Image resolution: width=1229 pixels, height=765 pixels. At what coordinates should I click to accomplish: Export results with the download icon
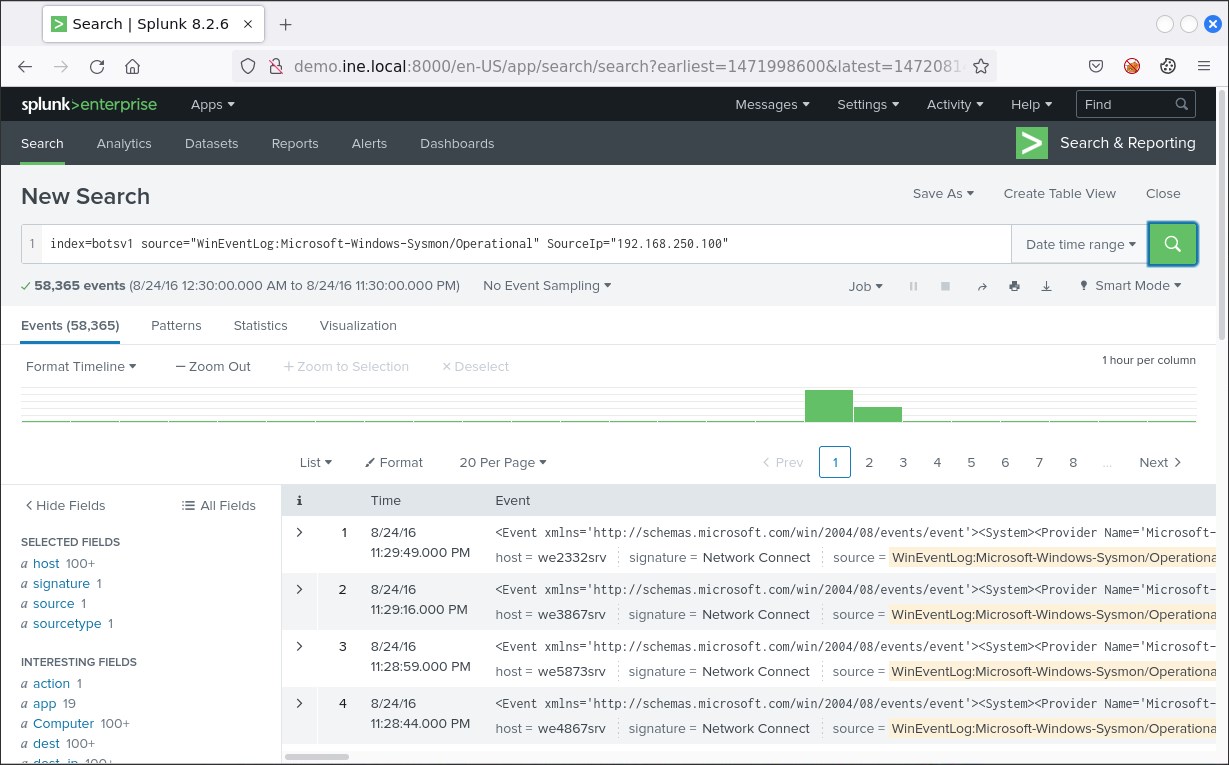[1046, 286]
